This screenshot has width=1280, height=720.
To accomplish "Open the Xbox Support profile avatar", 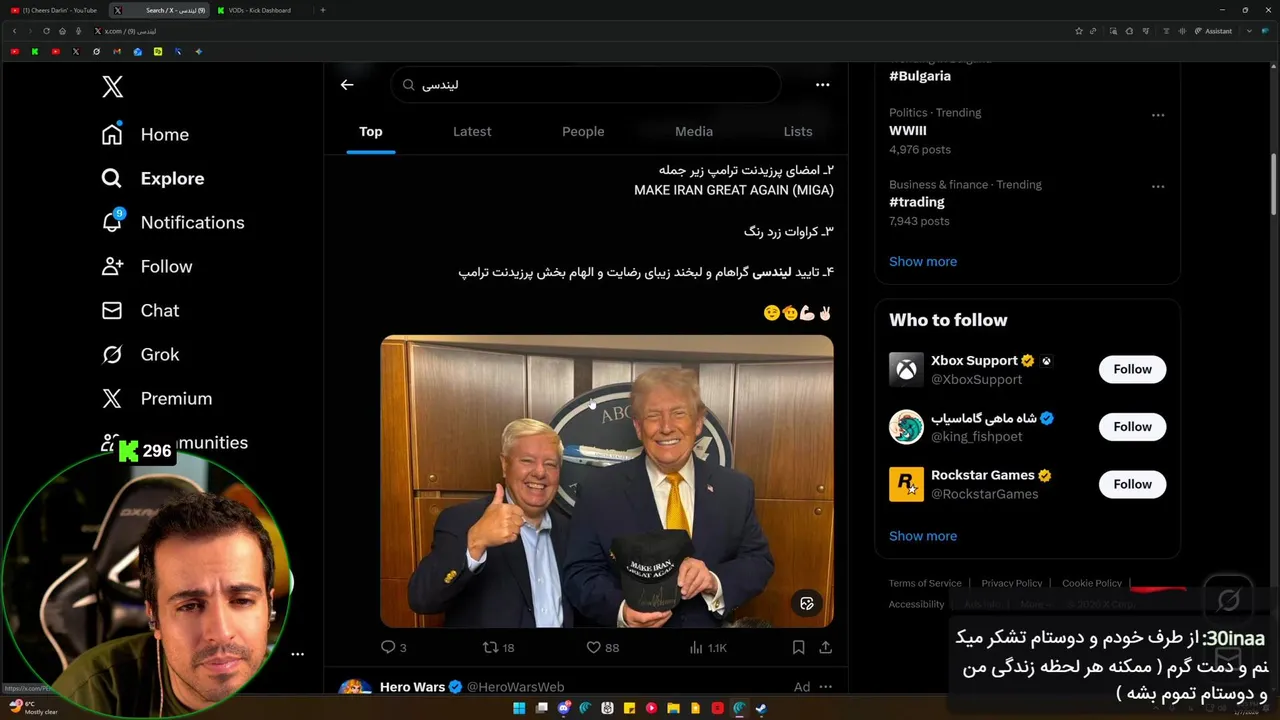I will tap(906, 369).
